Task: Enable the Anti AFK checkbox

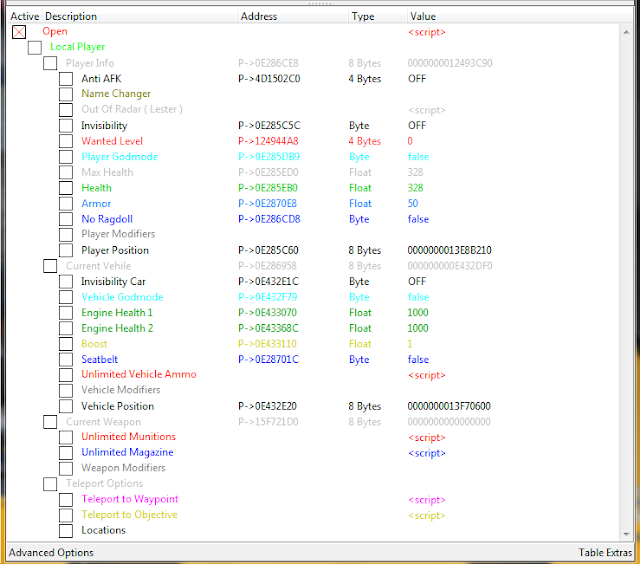Action: click(x=66, y=79)
